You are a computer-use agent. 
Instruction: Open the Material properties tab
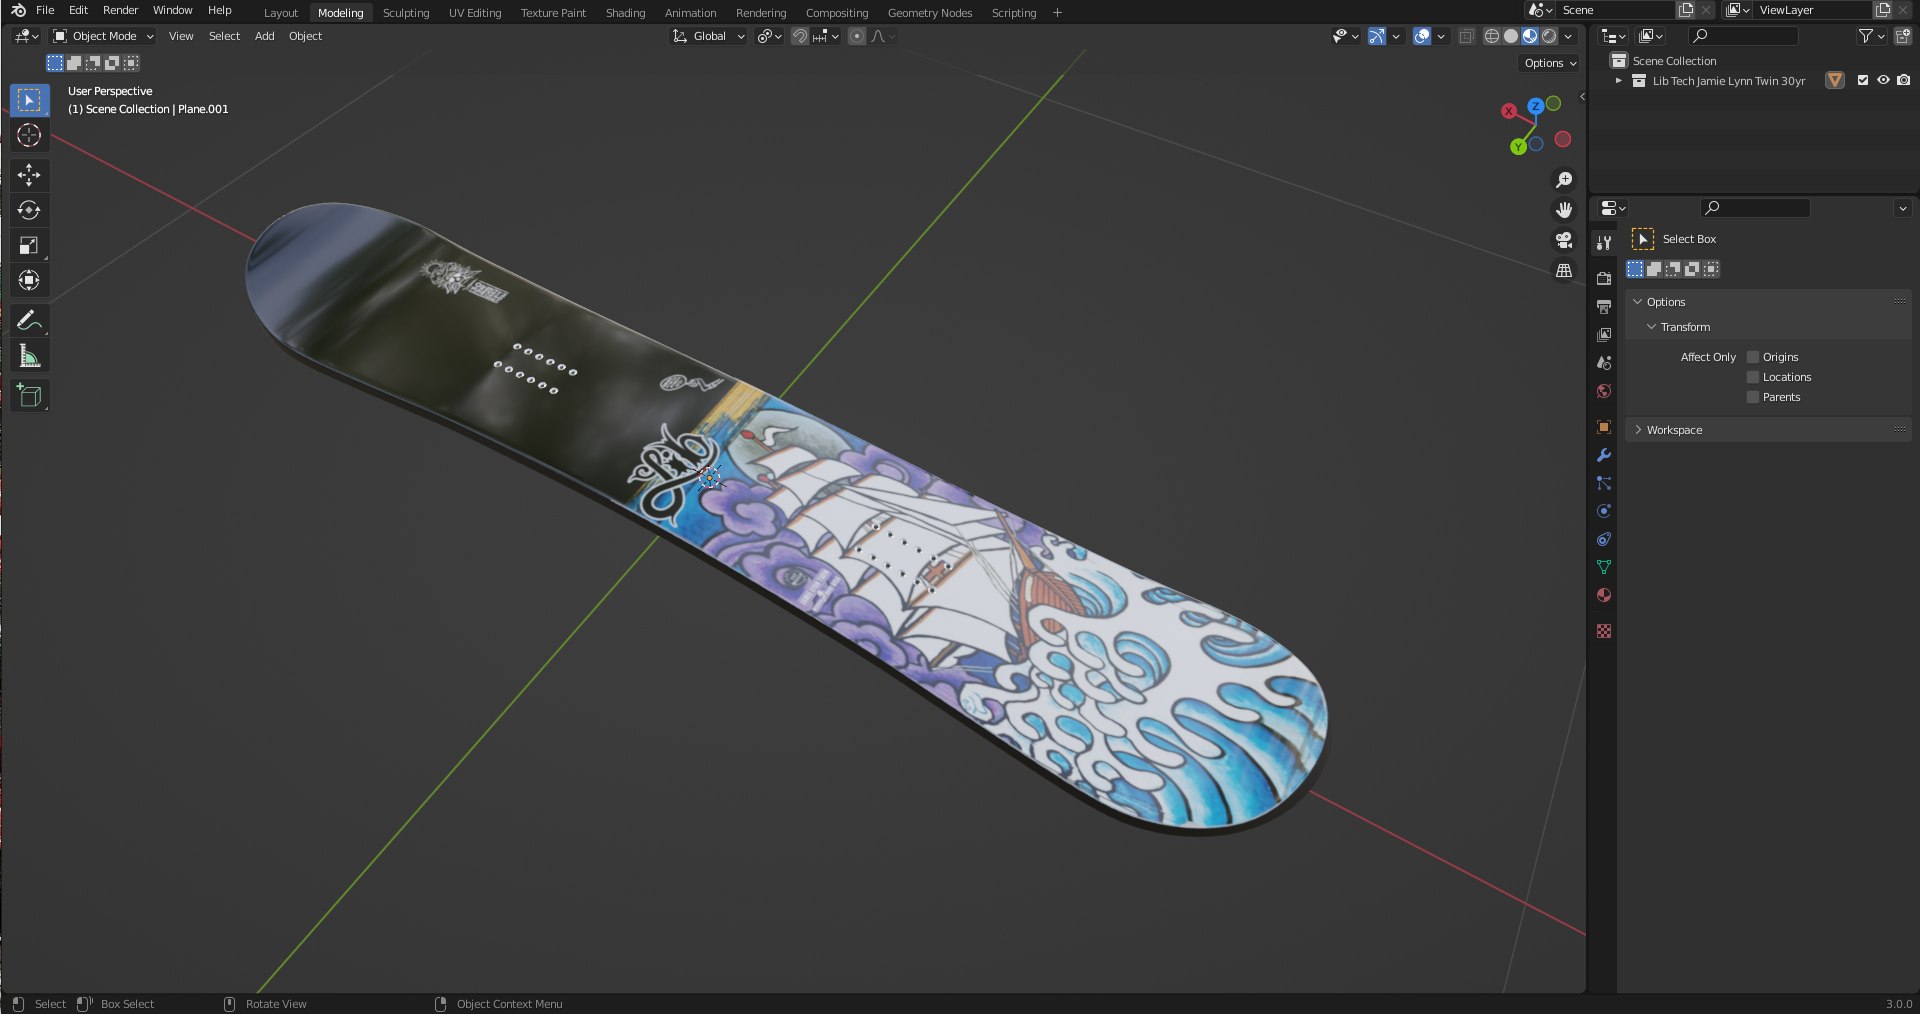coord(1604,595)
